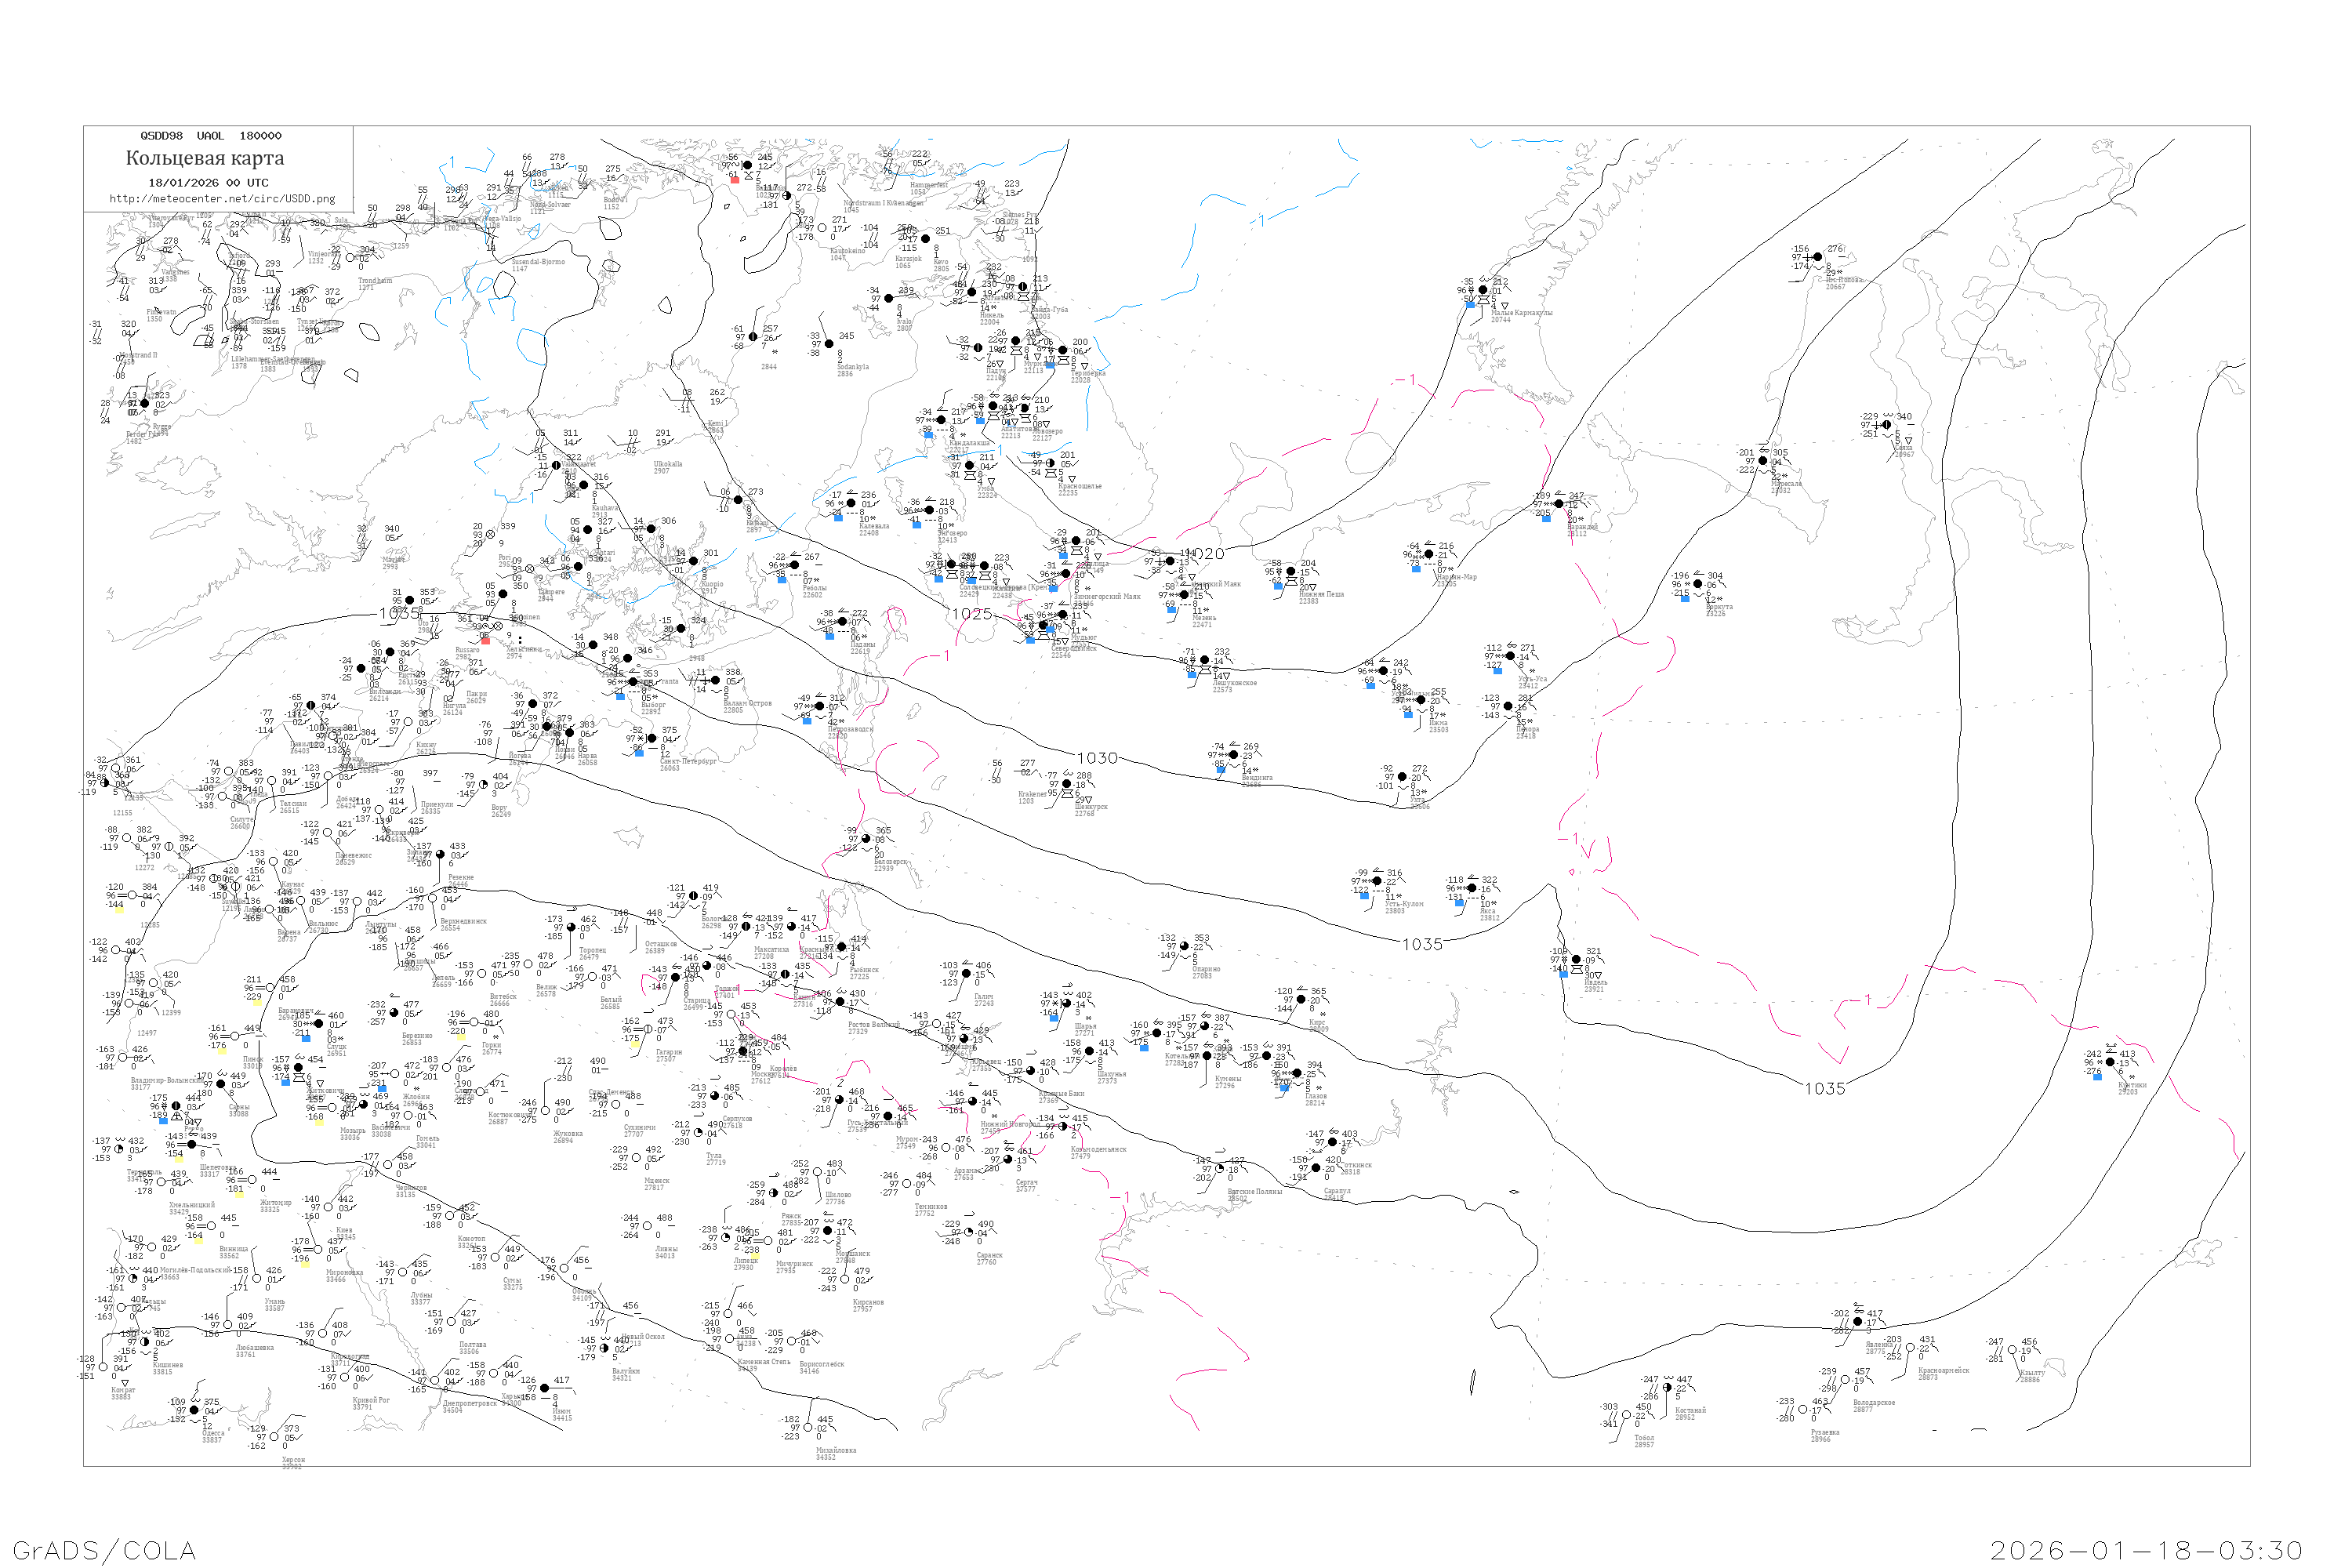Click the Кзылту station open circle
Image resolution: width=2352 pixels, height=1568 pixels.
point(2012,1350)
